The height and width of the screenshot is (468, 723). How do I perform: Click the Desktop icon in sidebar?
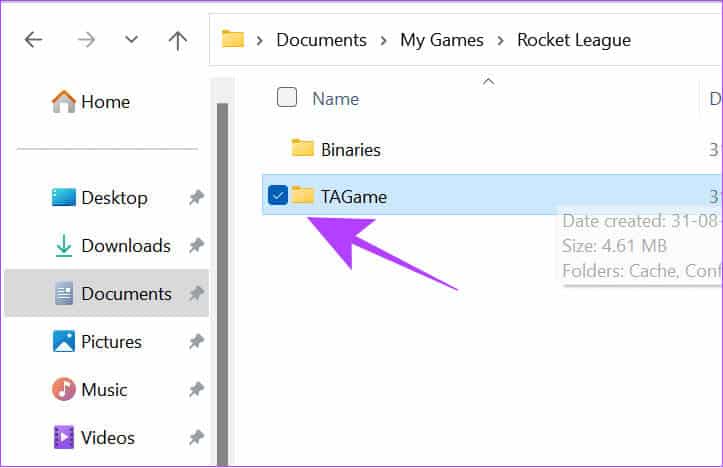click(x=64, y=197)
